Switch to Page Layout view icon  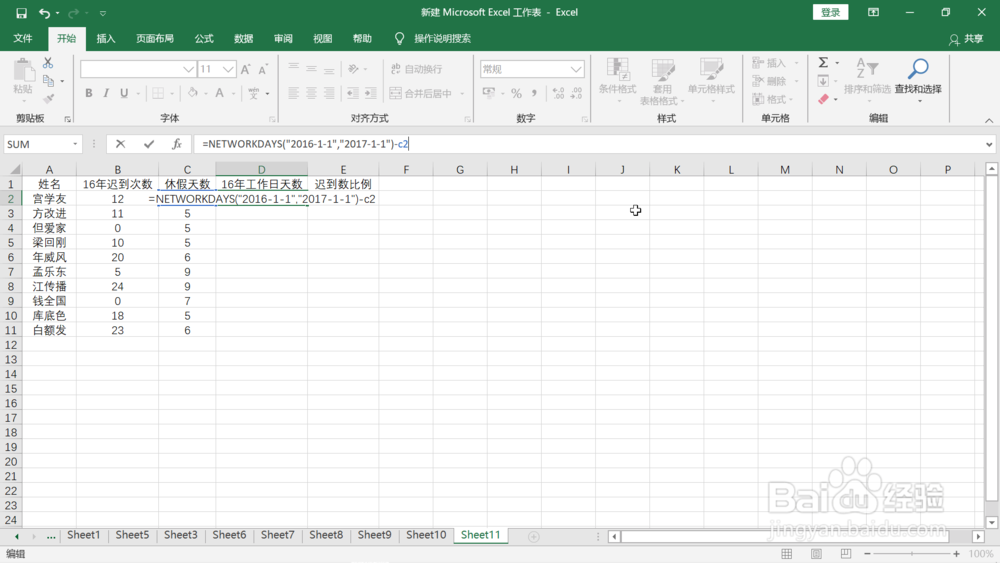coord(816,553)
